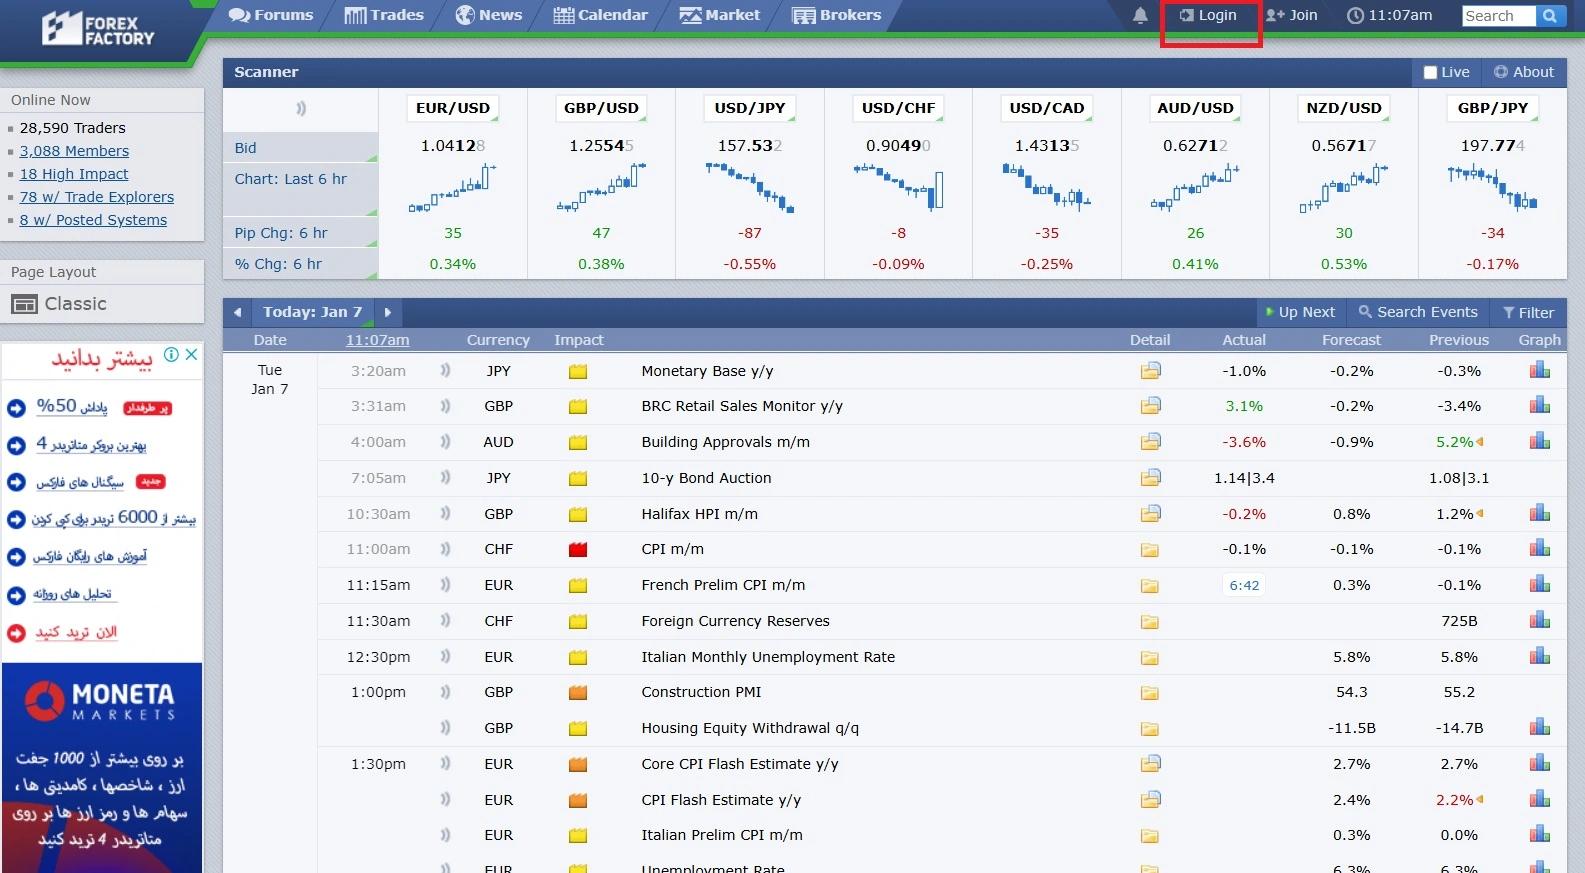Open the Trades menu

[x=384, y=15]
